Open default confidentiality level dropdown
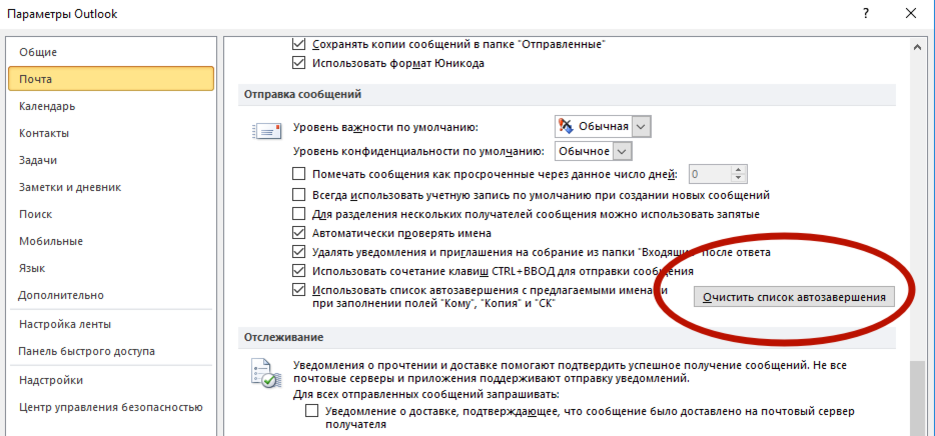Screen dimensions: 935x436 click(x=622, y=151)
